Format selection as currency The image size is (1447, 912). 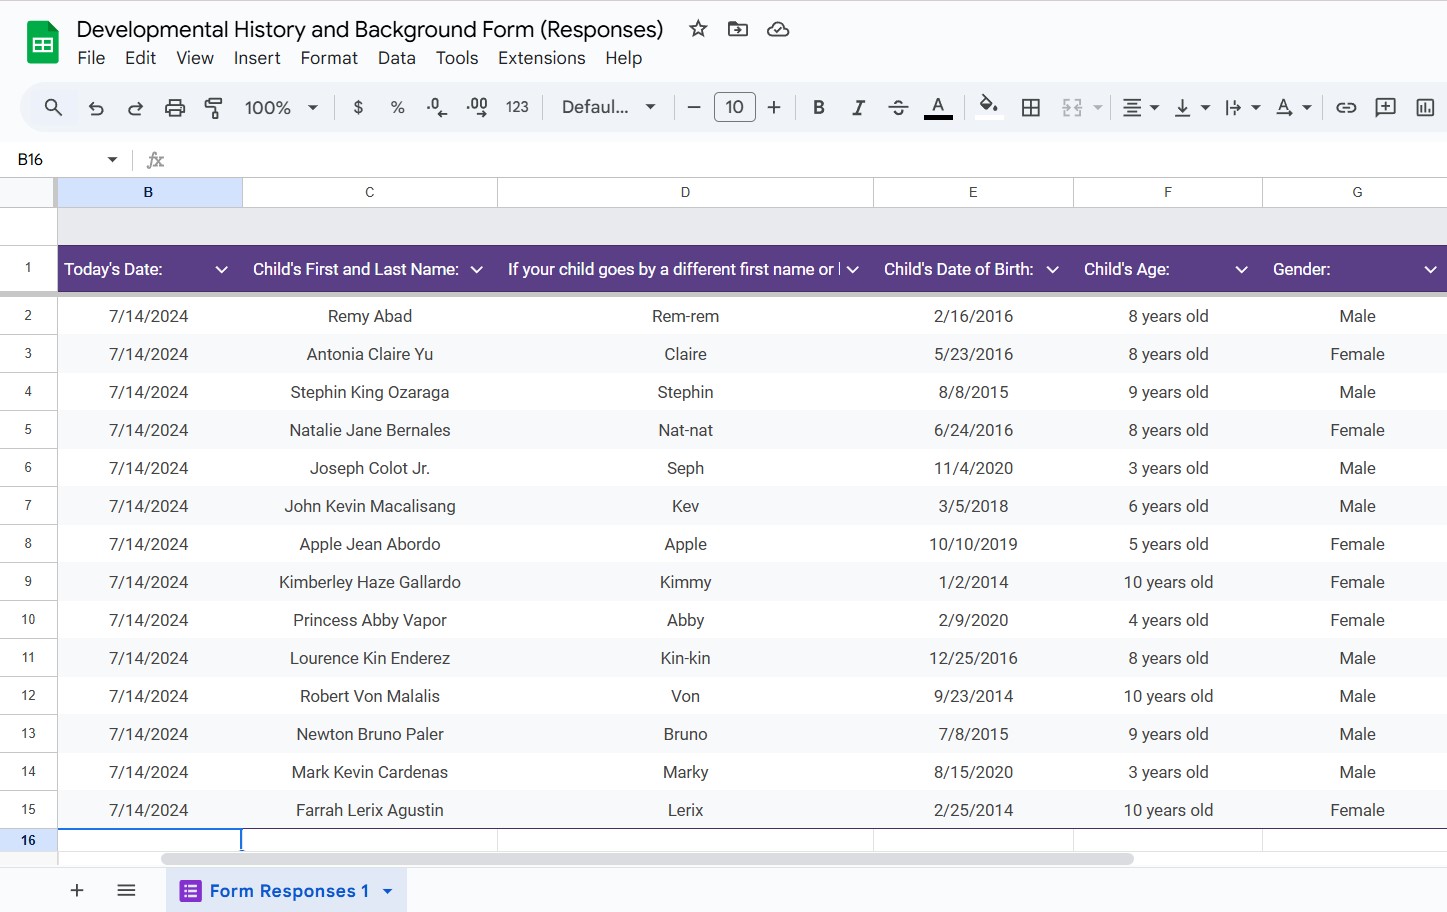click(x=358, y=108)
